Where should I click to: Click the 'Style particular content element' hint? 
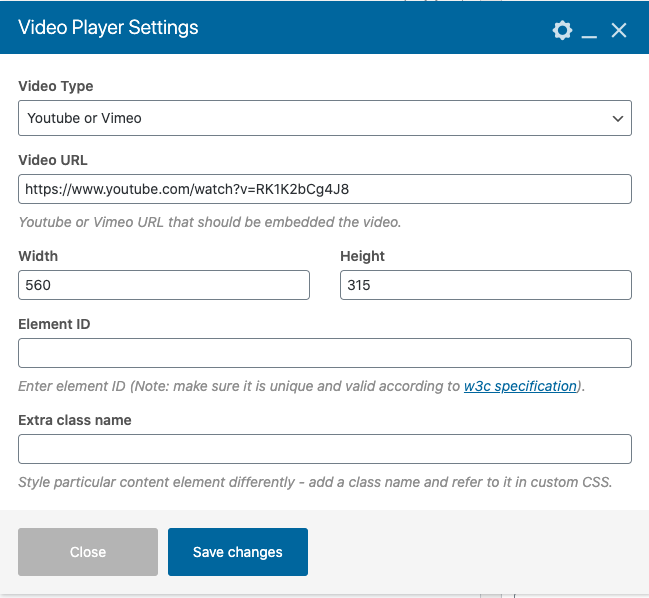click(315, 482)
